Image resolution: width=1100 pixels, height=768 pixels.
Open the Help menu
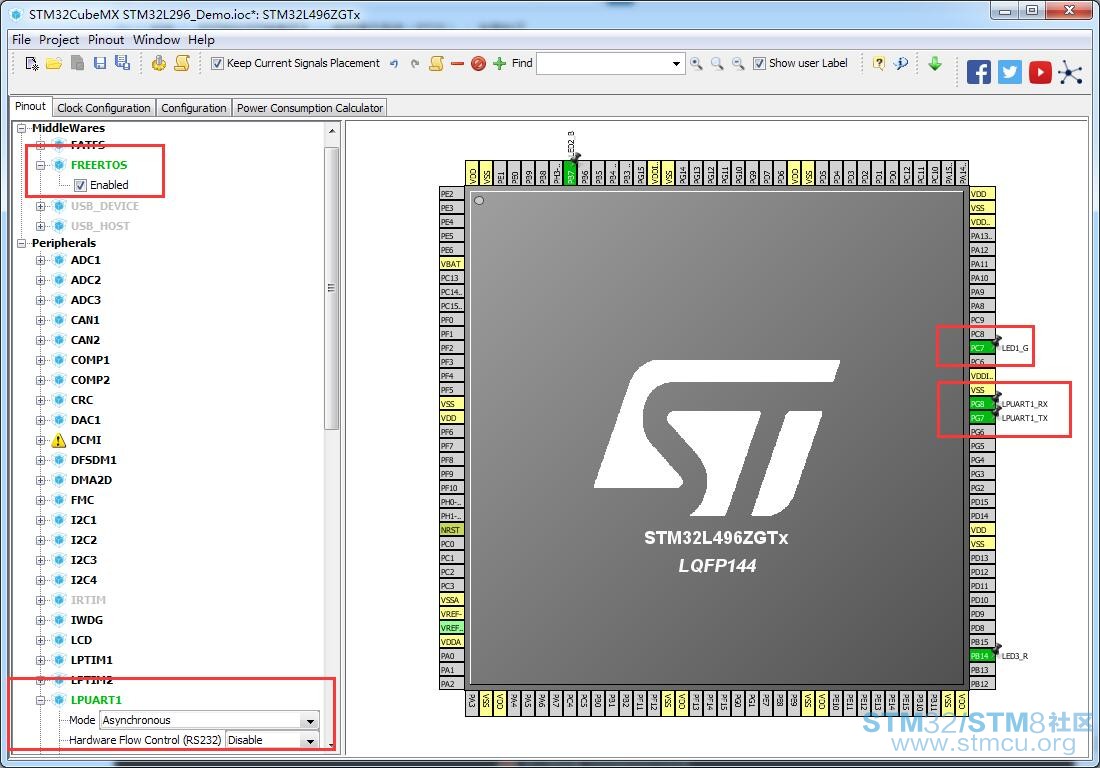coord(201,40)
